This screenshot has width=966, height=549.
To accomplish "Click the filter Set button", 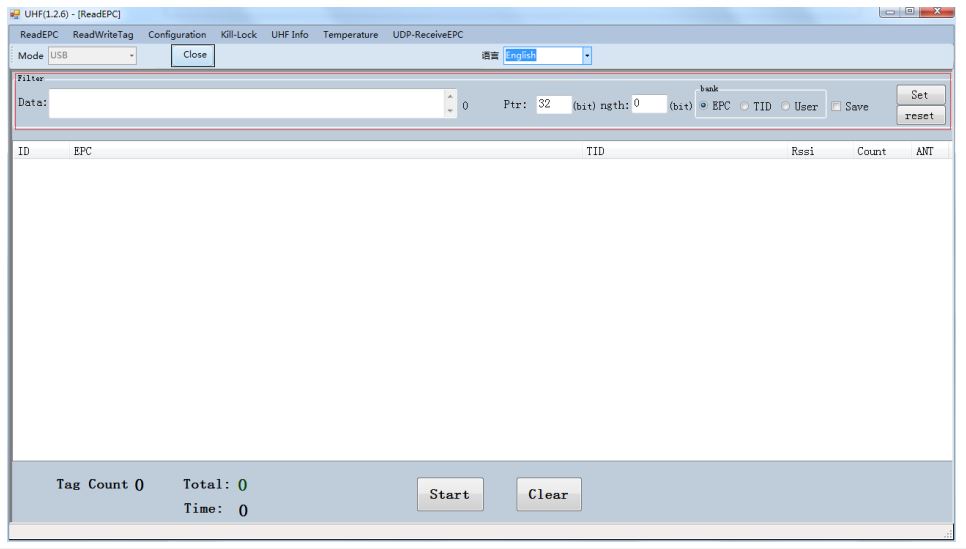I will (920, 95).
